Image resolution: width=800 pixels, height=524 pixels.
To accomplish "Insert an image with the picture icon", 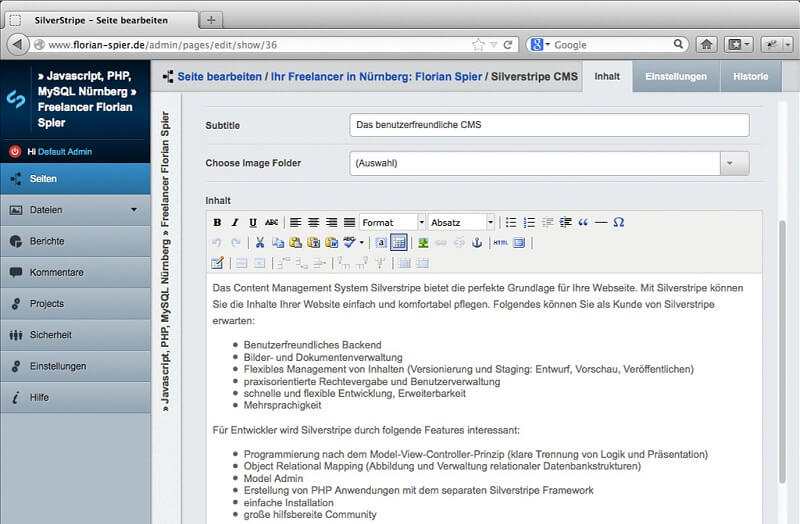I will click(423, 243).
